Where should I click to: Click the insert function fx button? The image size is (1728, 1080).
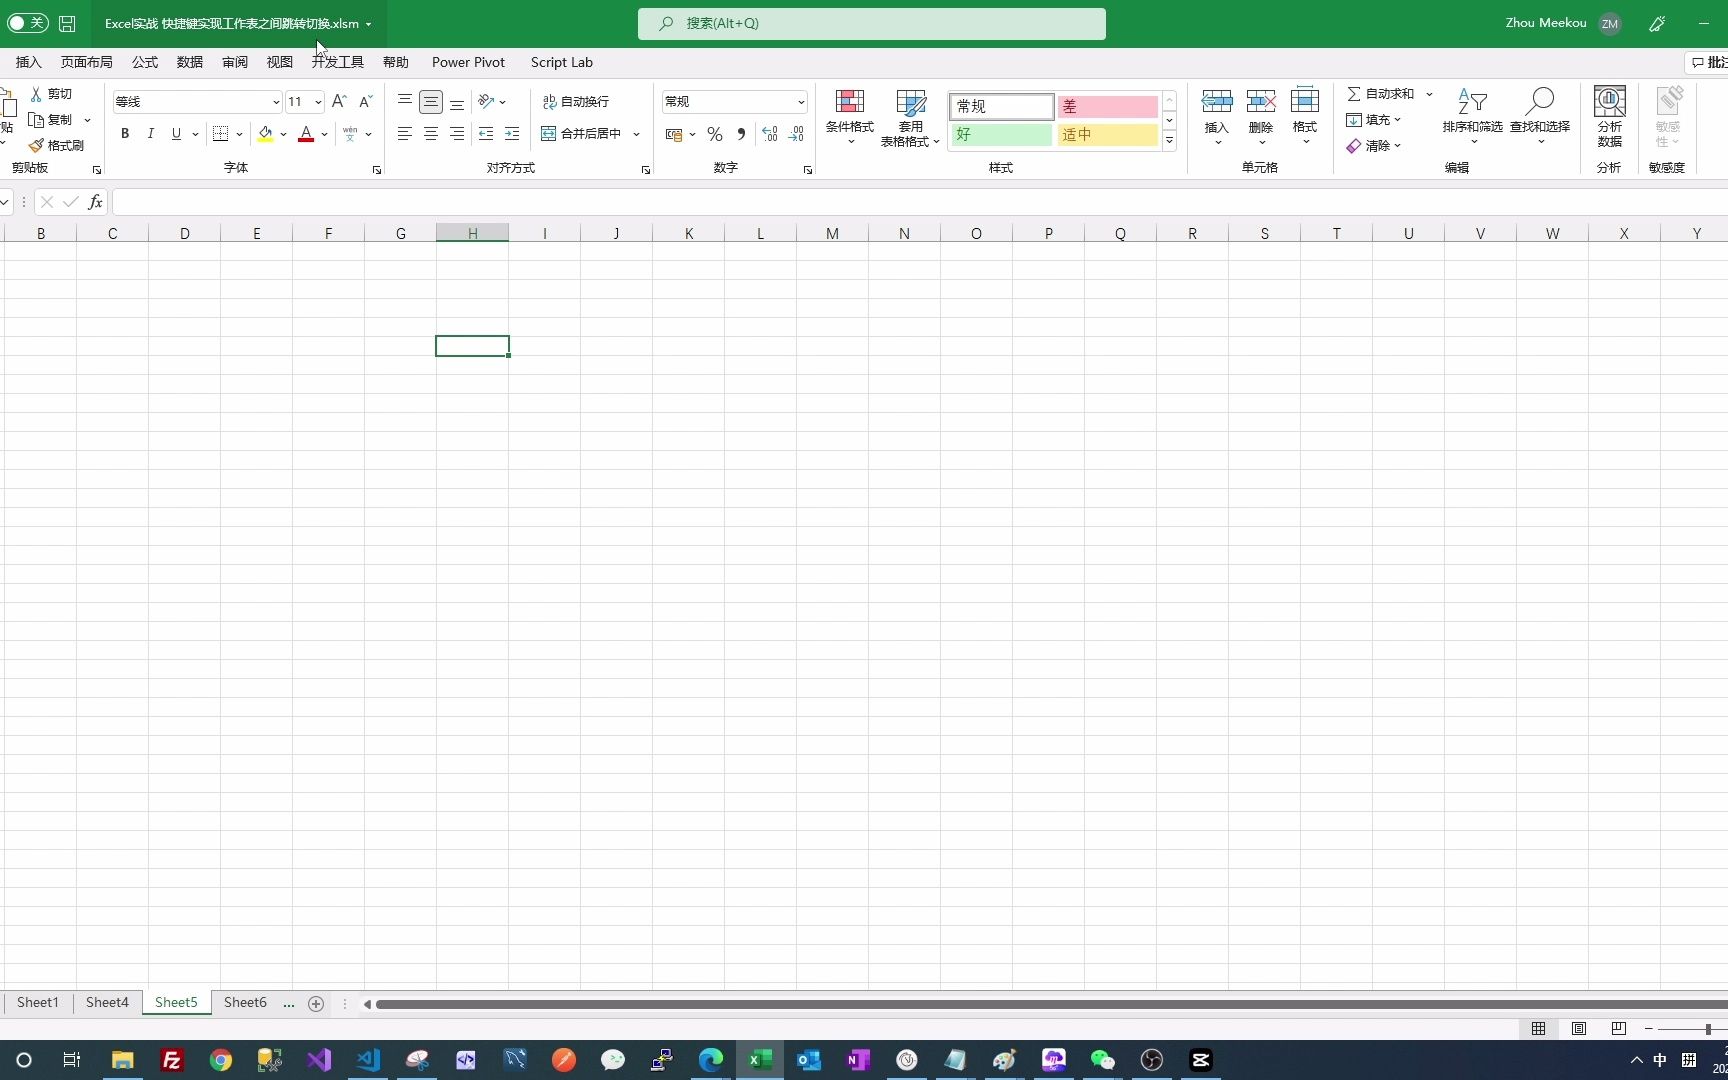pos(95,202)
